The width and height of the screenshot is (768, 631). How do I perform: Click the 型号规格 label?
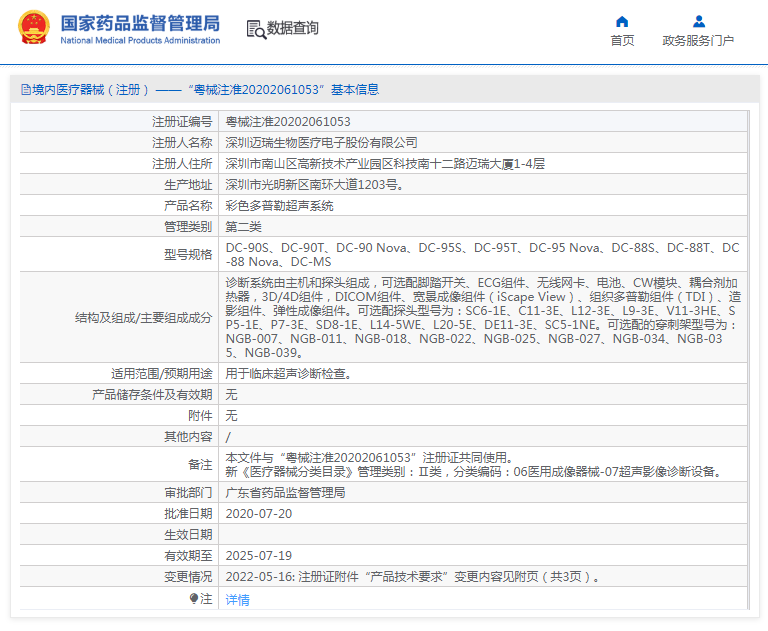[x=188, y=255]
